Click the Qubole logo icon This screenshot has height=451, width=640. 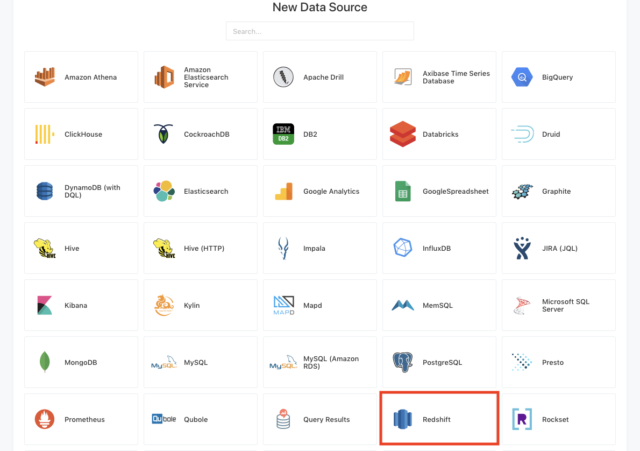[x=164, y=419]
